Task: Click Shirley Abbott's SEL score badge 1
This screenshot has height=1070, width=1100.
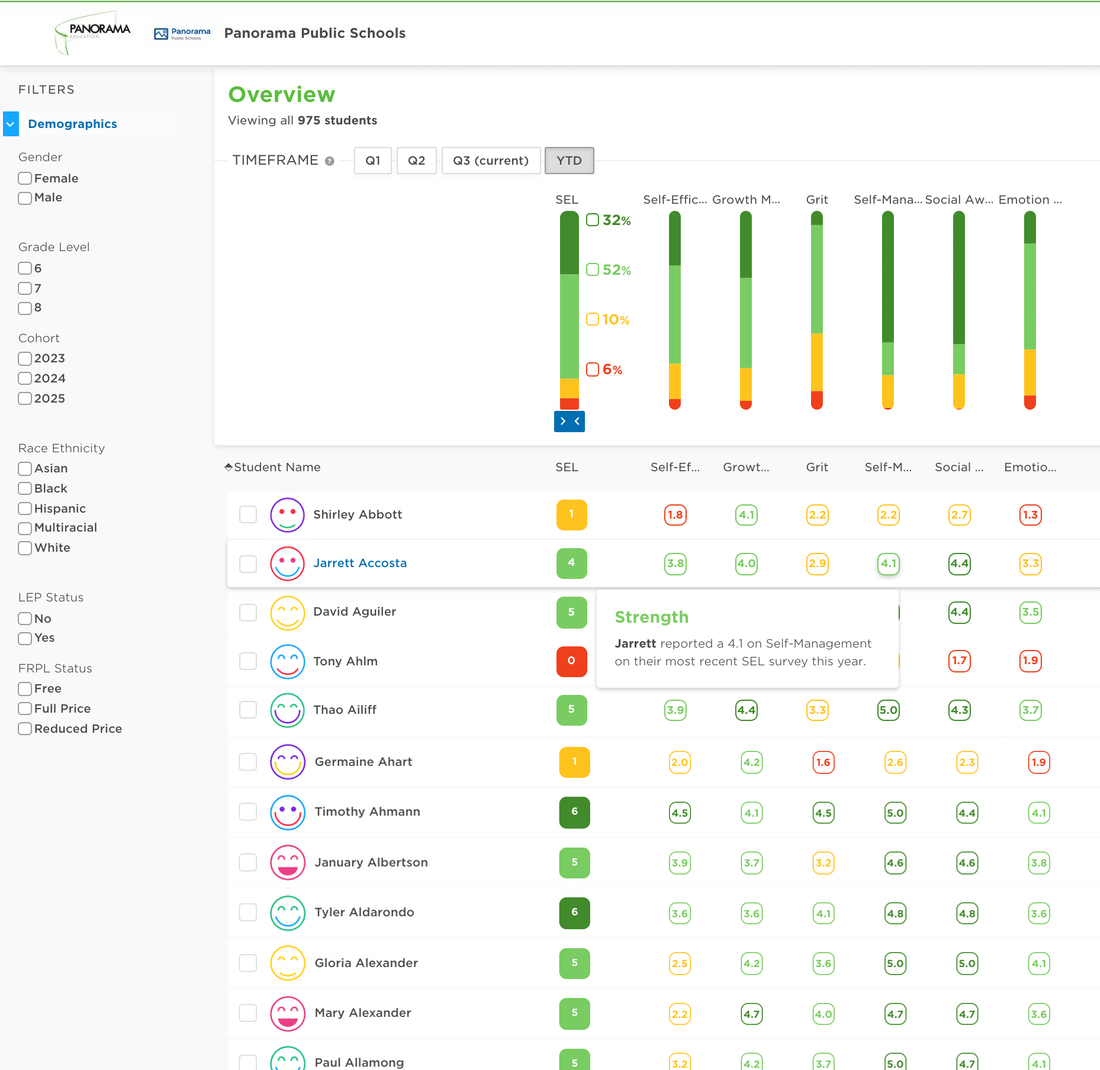Action: [x=571, y=514]
